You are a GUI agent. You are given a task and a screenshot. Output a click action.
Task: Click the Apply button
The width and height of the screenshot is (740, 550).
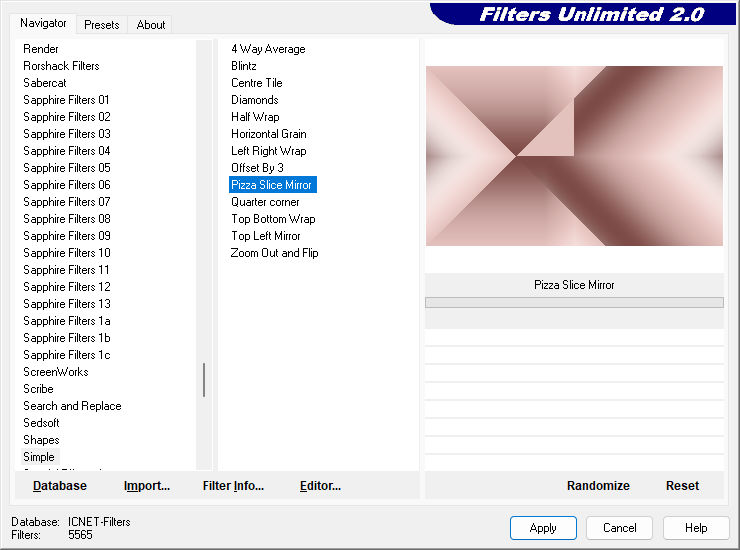(543, 528)
